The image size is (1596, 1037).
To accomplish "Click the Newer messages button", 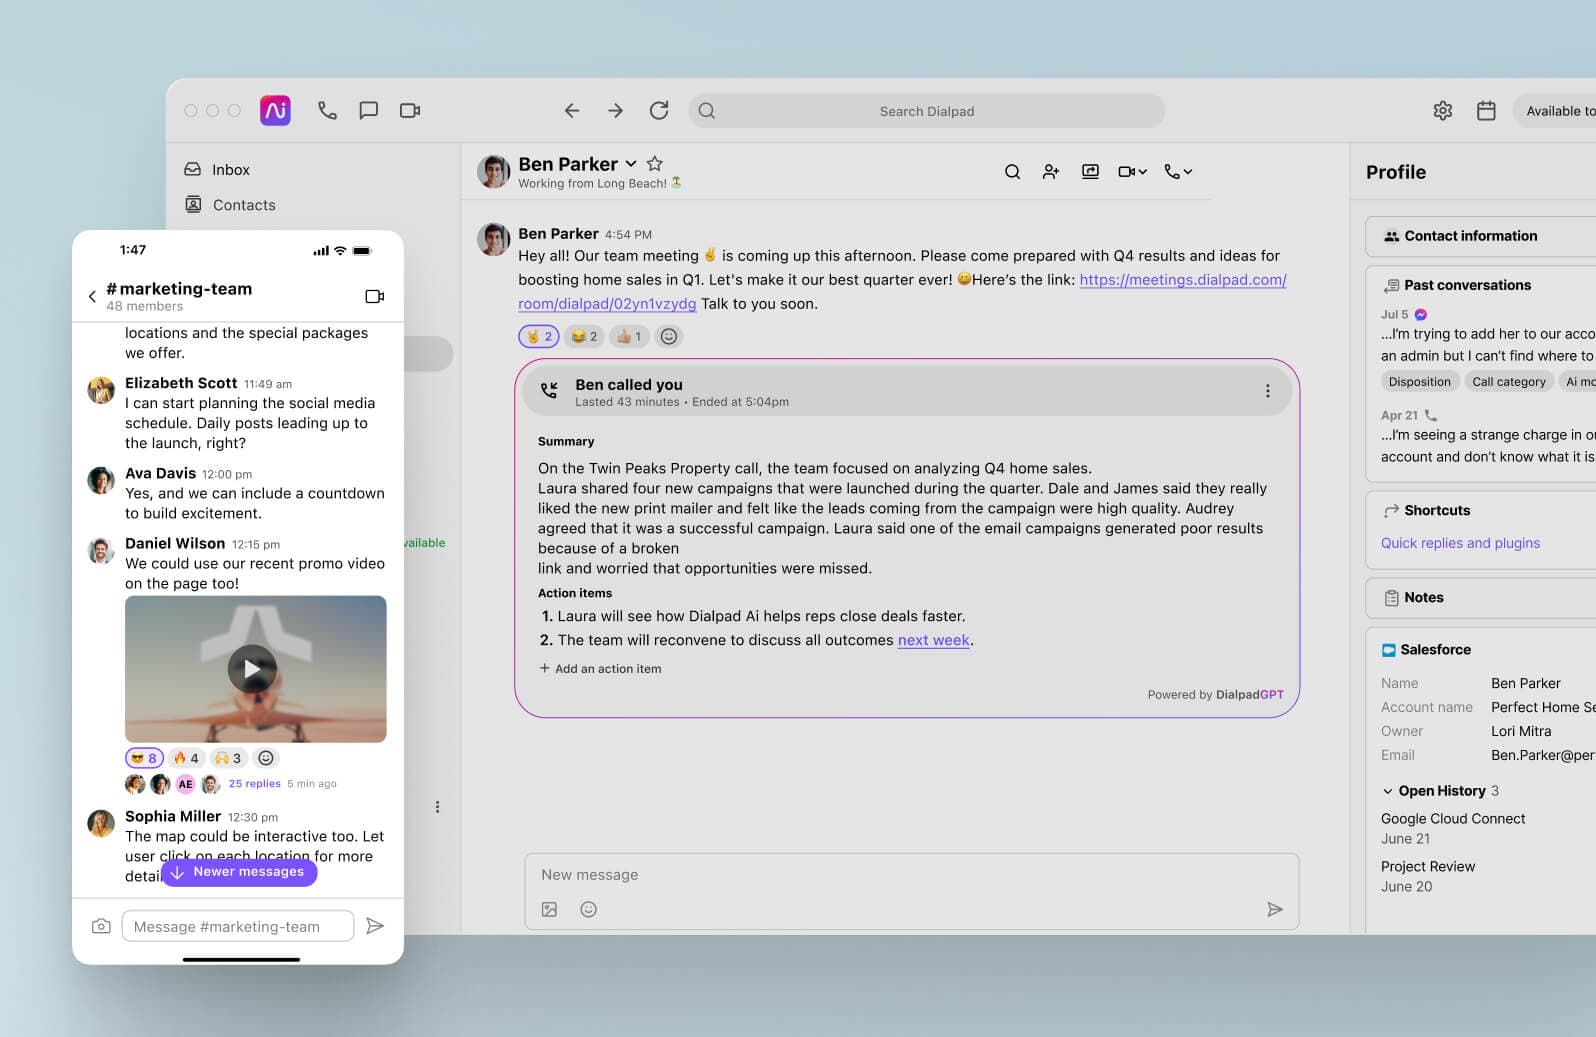I will point(239,872).
